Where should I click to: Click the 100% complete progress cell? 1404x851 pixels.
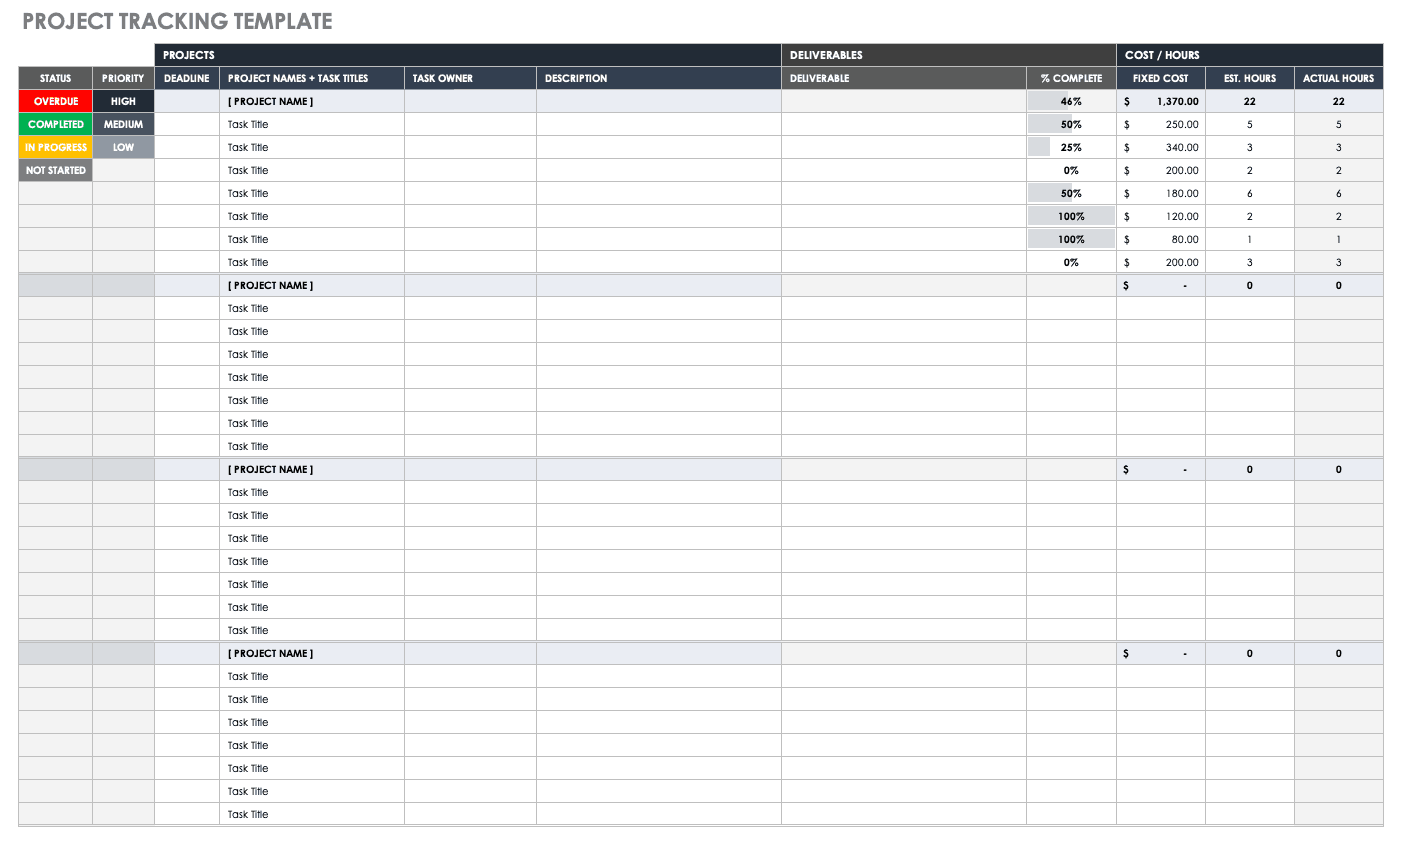point(1069,216)
